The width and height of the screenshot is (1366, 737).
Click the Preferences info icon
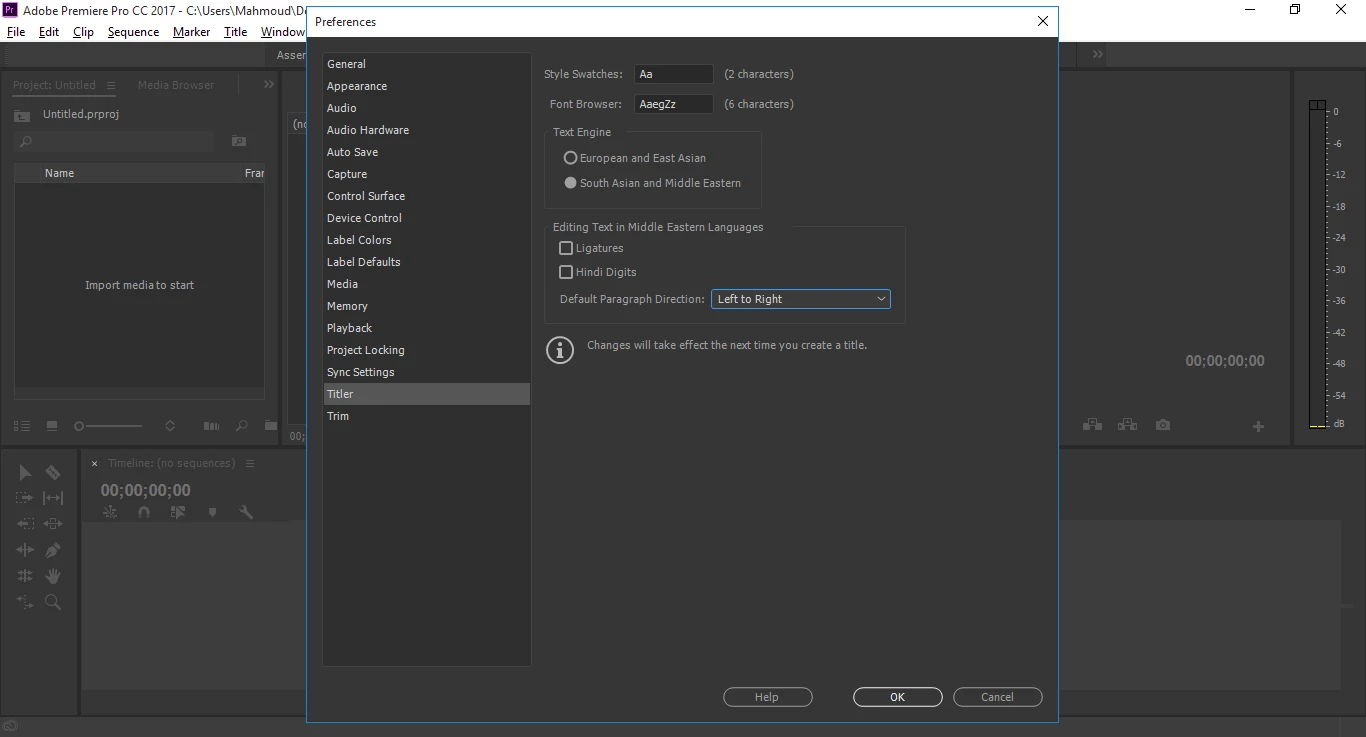(560, 350)
